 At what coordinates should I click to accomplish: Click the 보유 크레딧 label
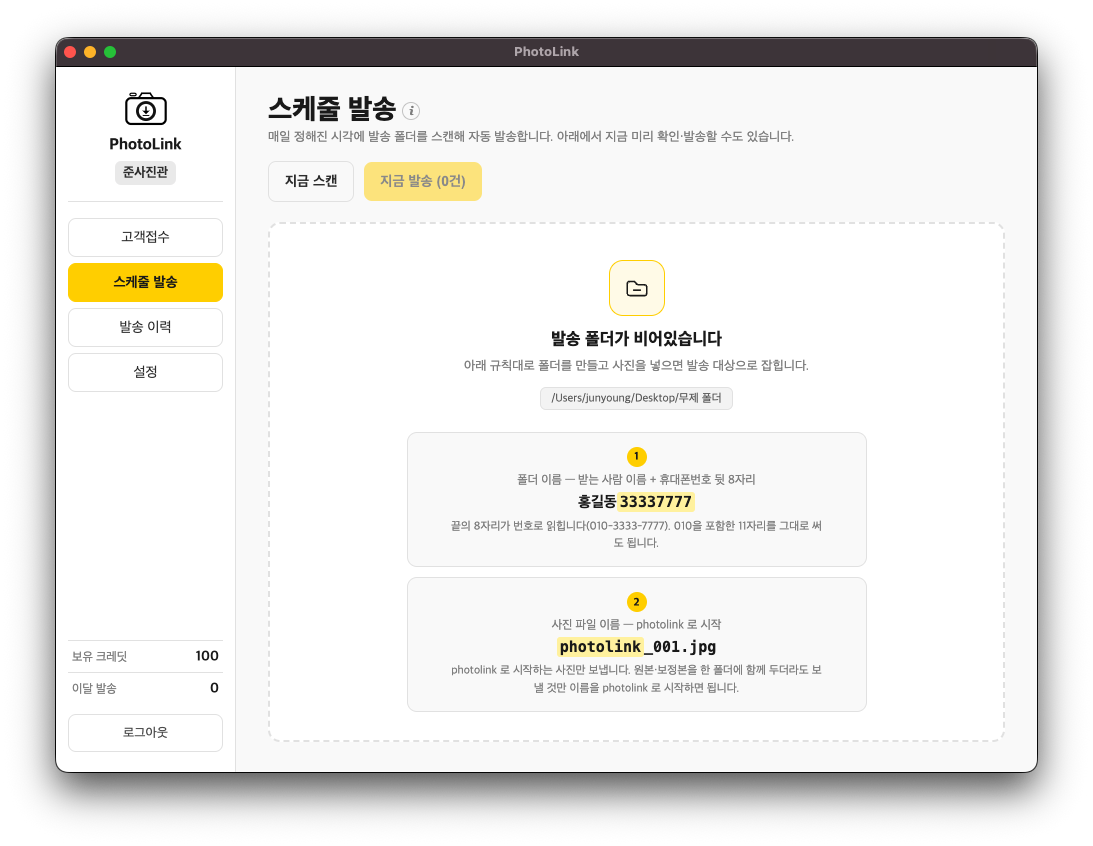point(100,656)
